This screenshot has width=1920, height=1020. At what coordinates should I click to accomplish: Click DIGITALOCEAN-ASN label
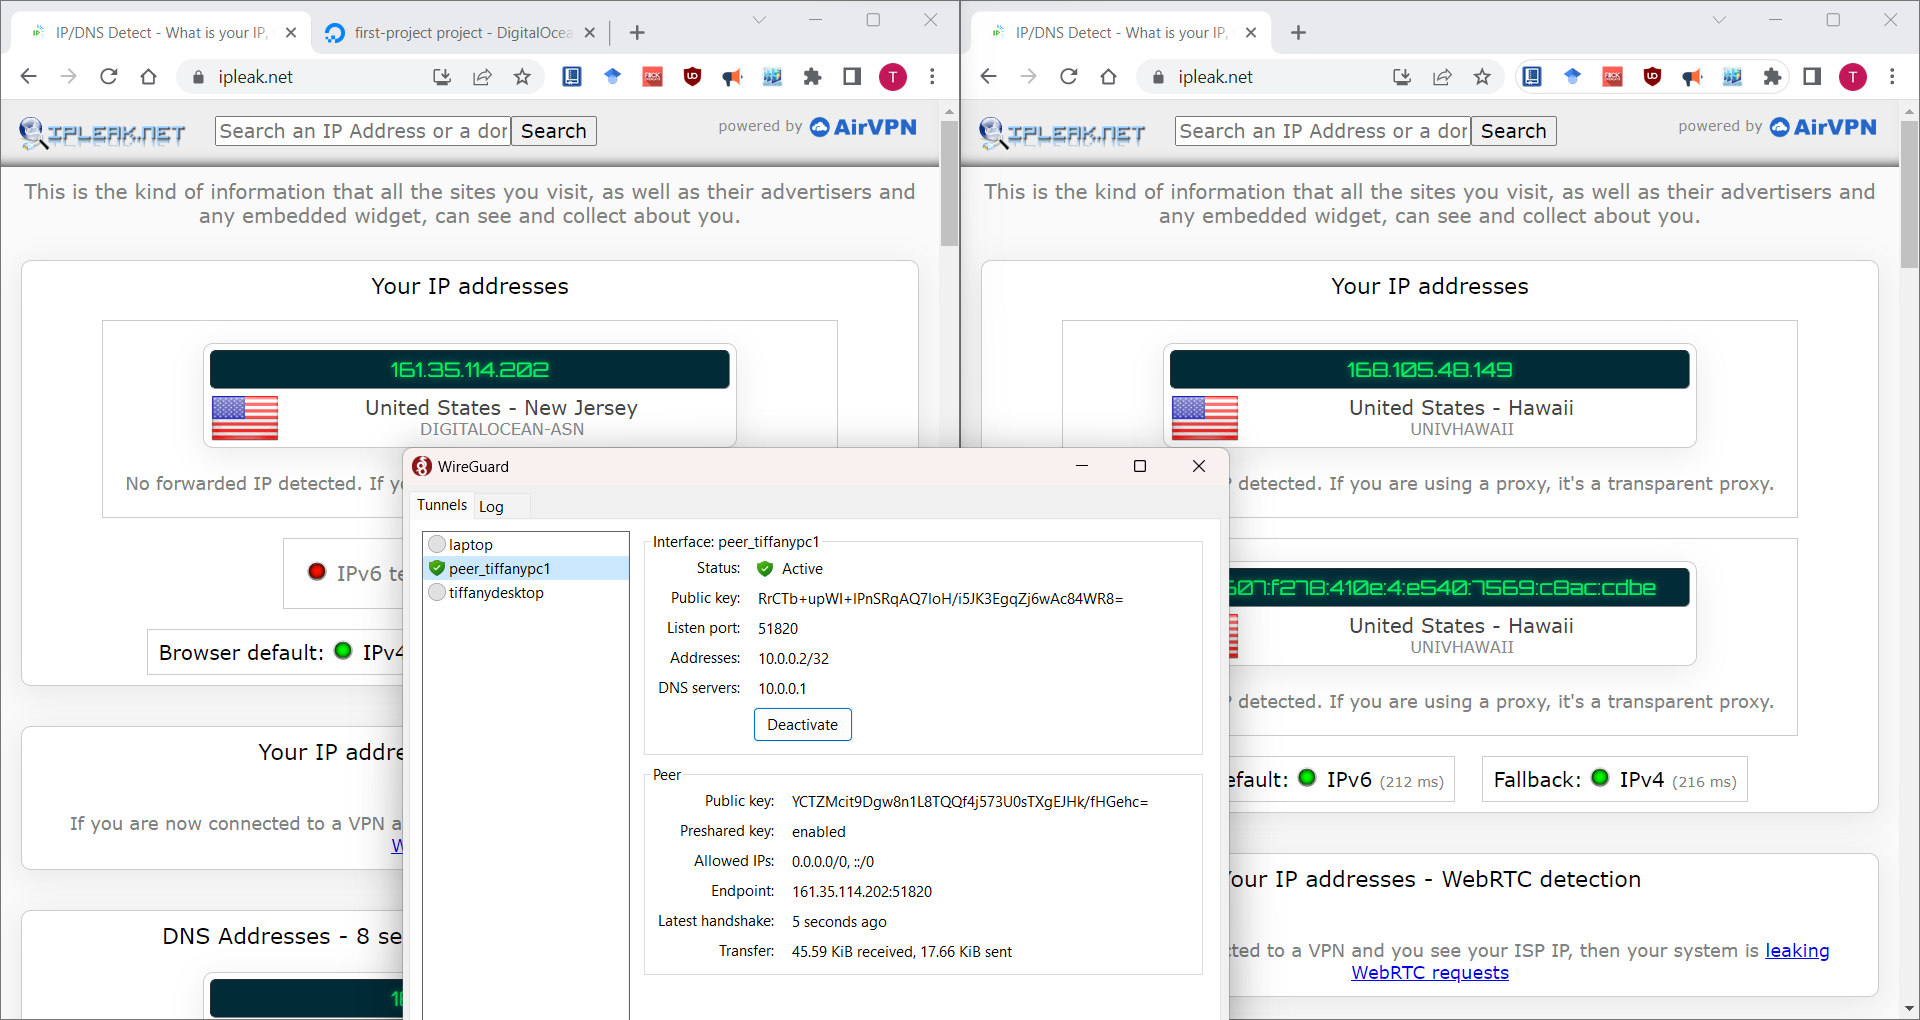502,429
